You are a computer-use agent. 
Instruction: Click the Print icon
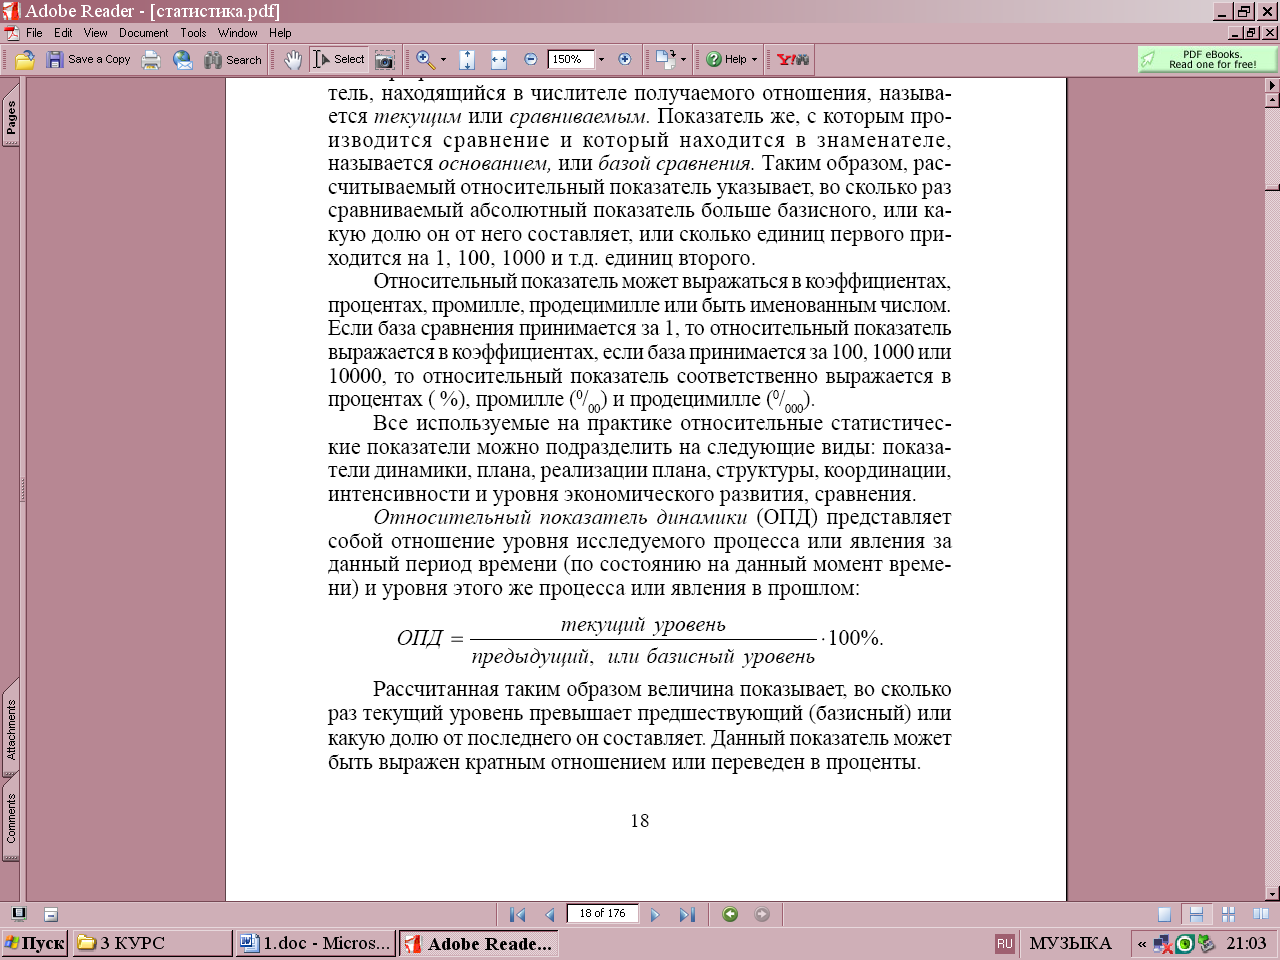point(151,60)
